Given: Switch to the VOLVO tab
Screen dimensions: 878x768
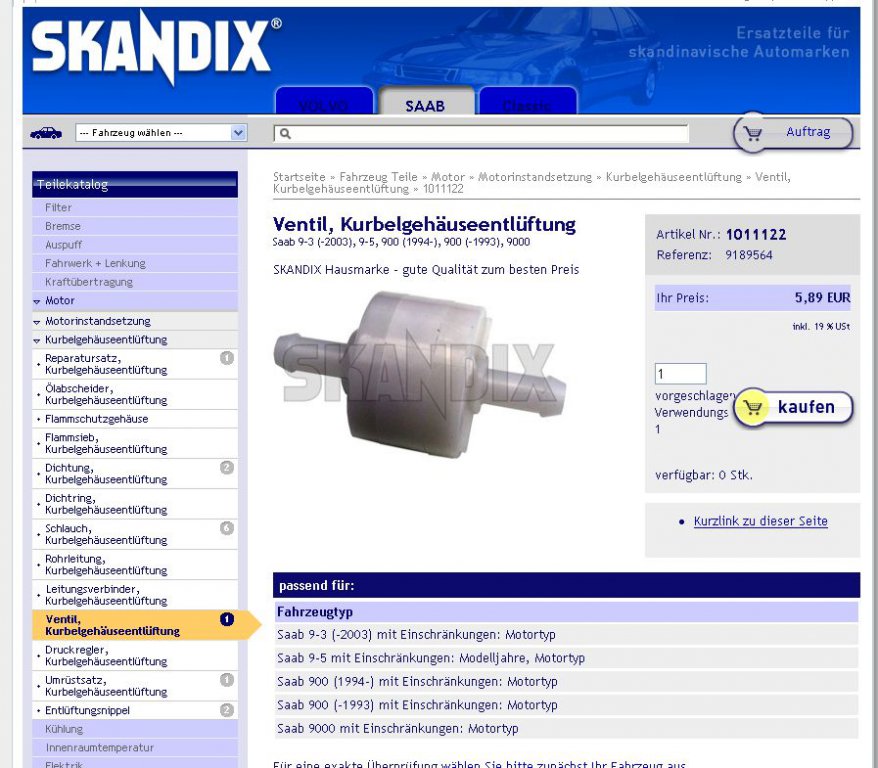Looking at the screenshot, I should click(324, 101).
